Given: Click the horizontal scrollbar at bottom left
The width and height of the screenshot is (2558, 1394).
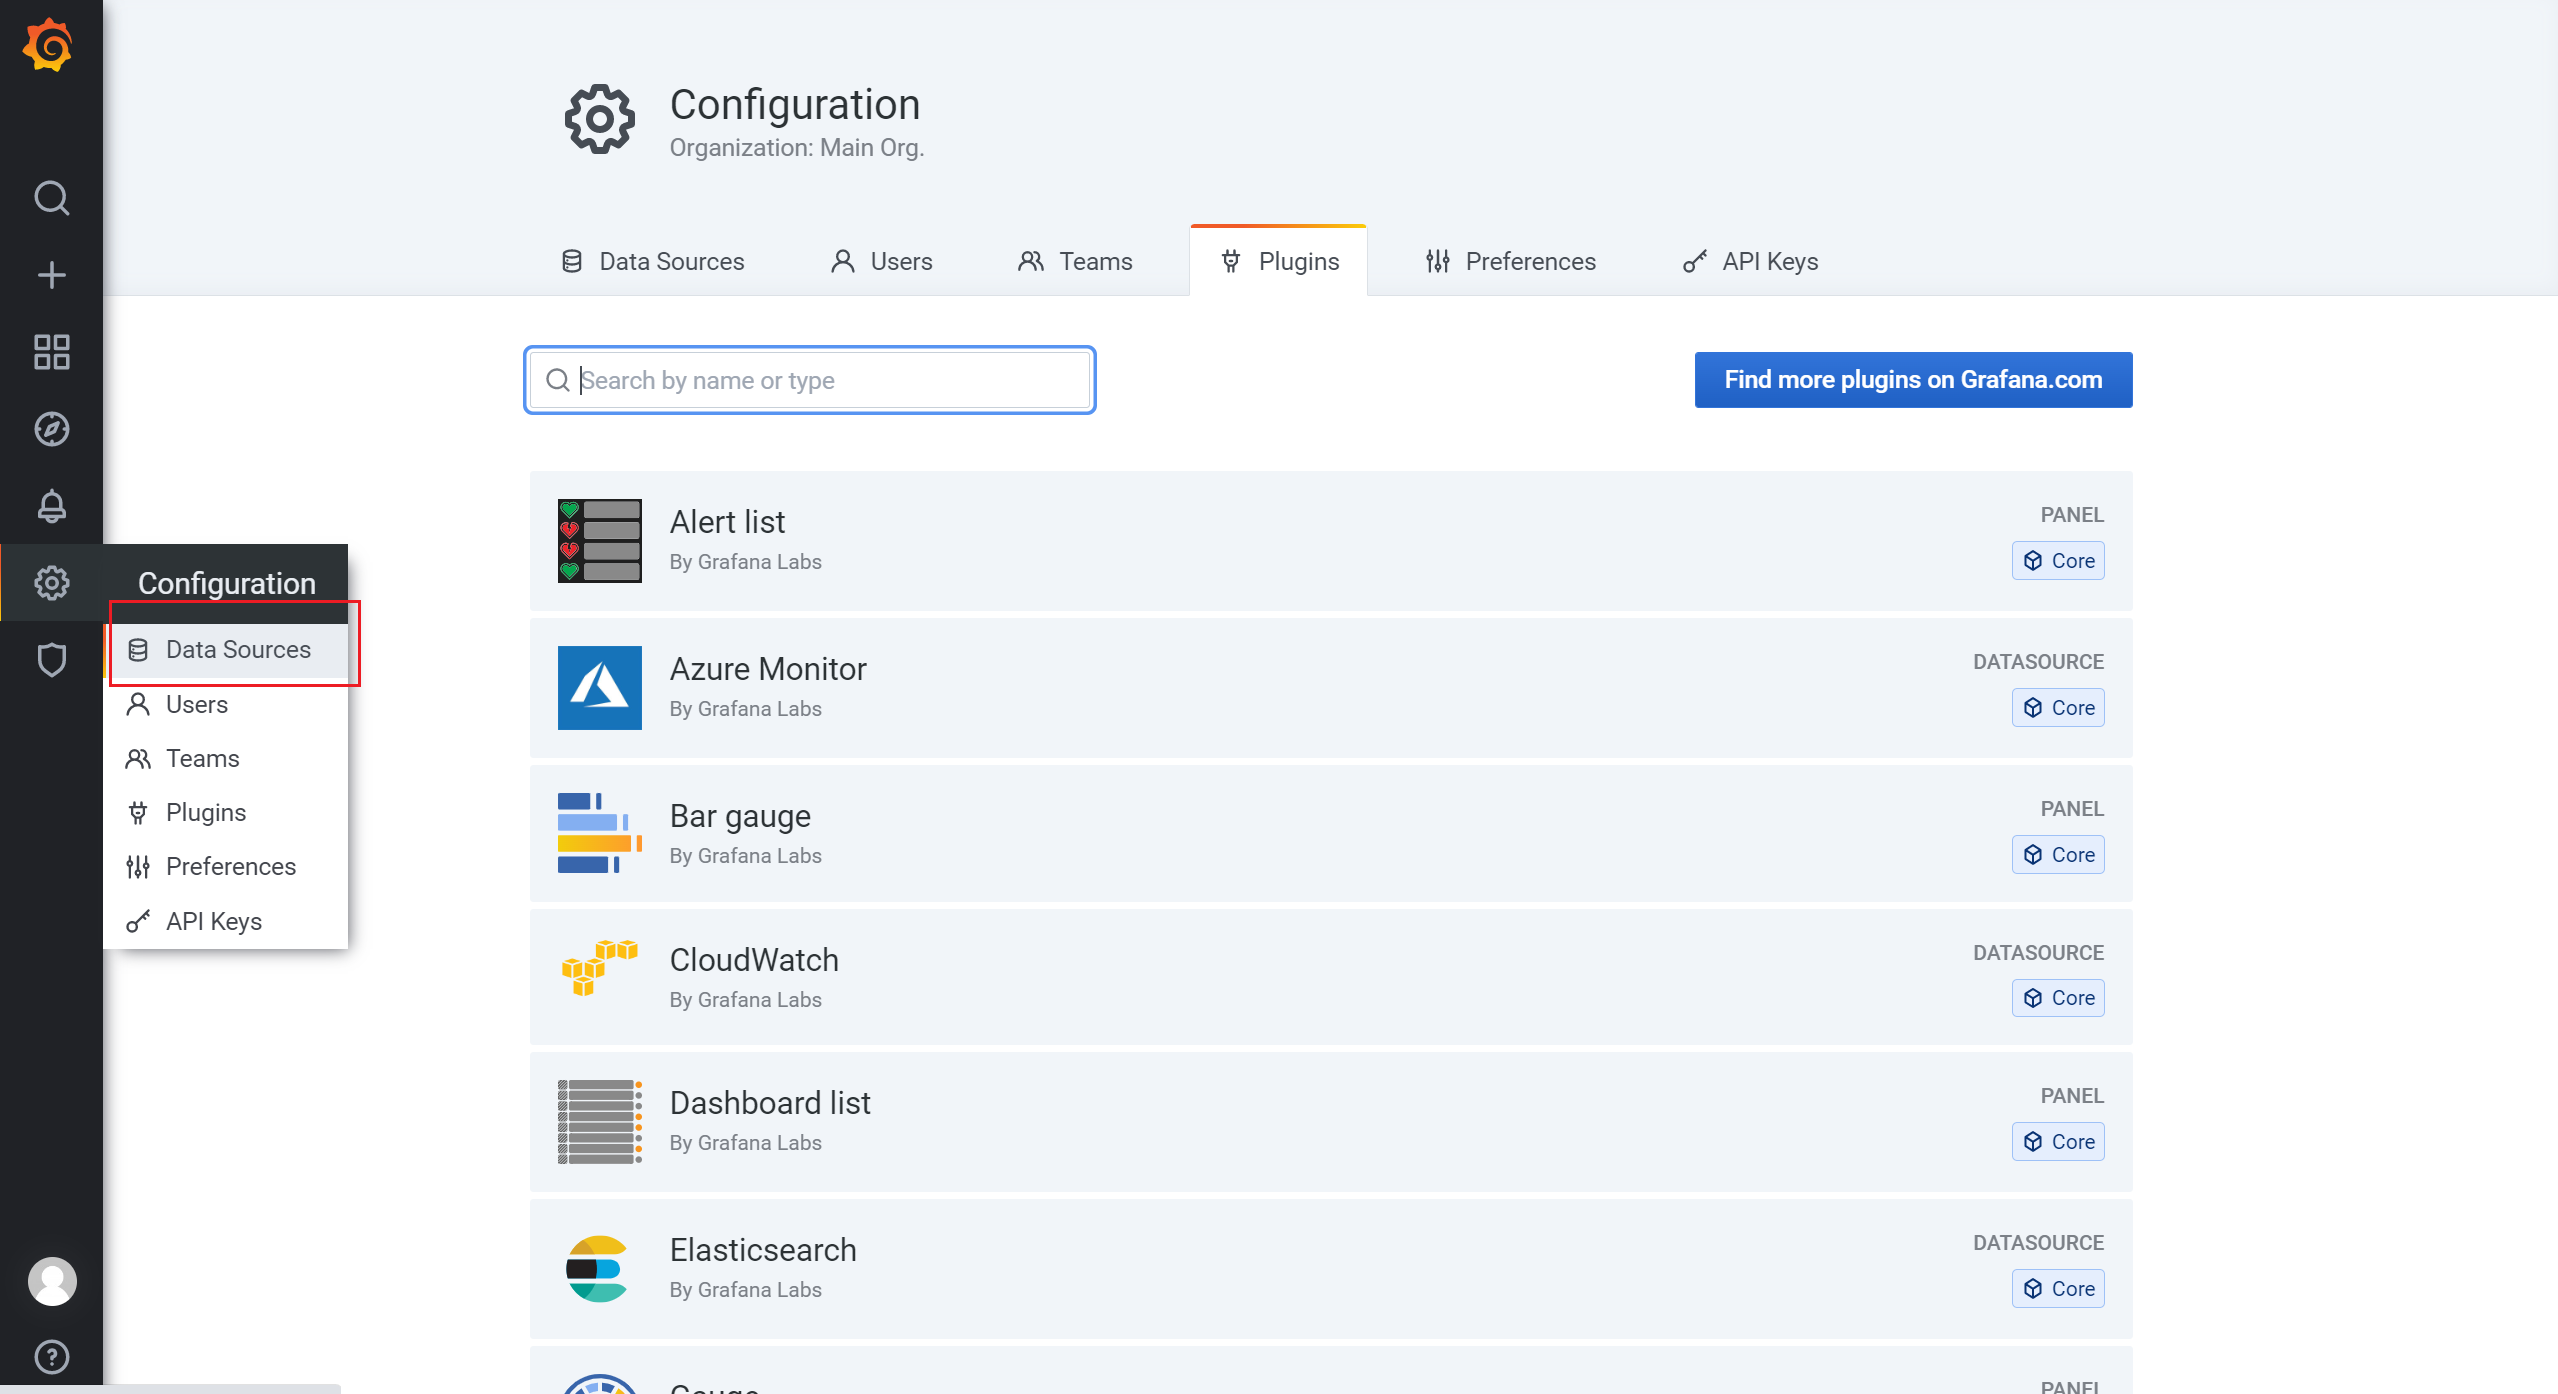Looking at the screenshot, I should pos(170,1389).
